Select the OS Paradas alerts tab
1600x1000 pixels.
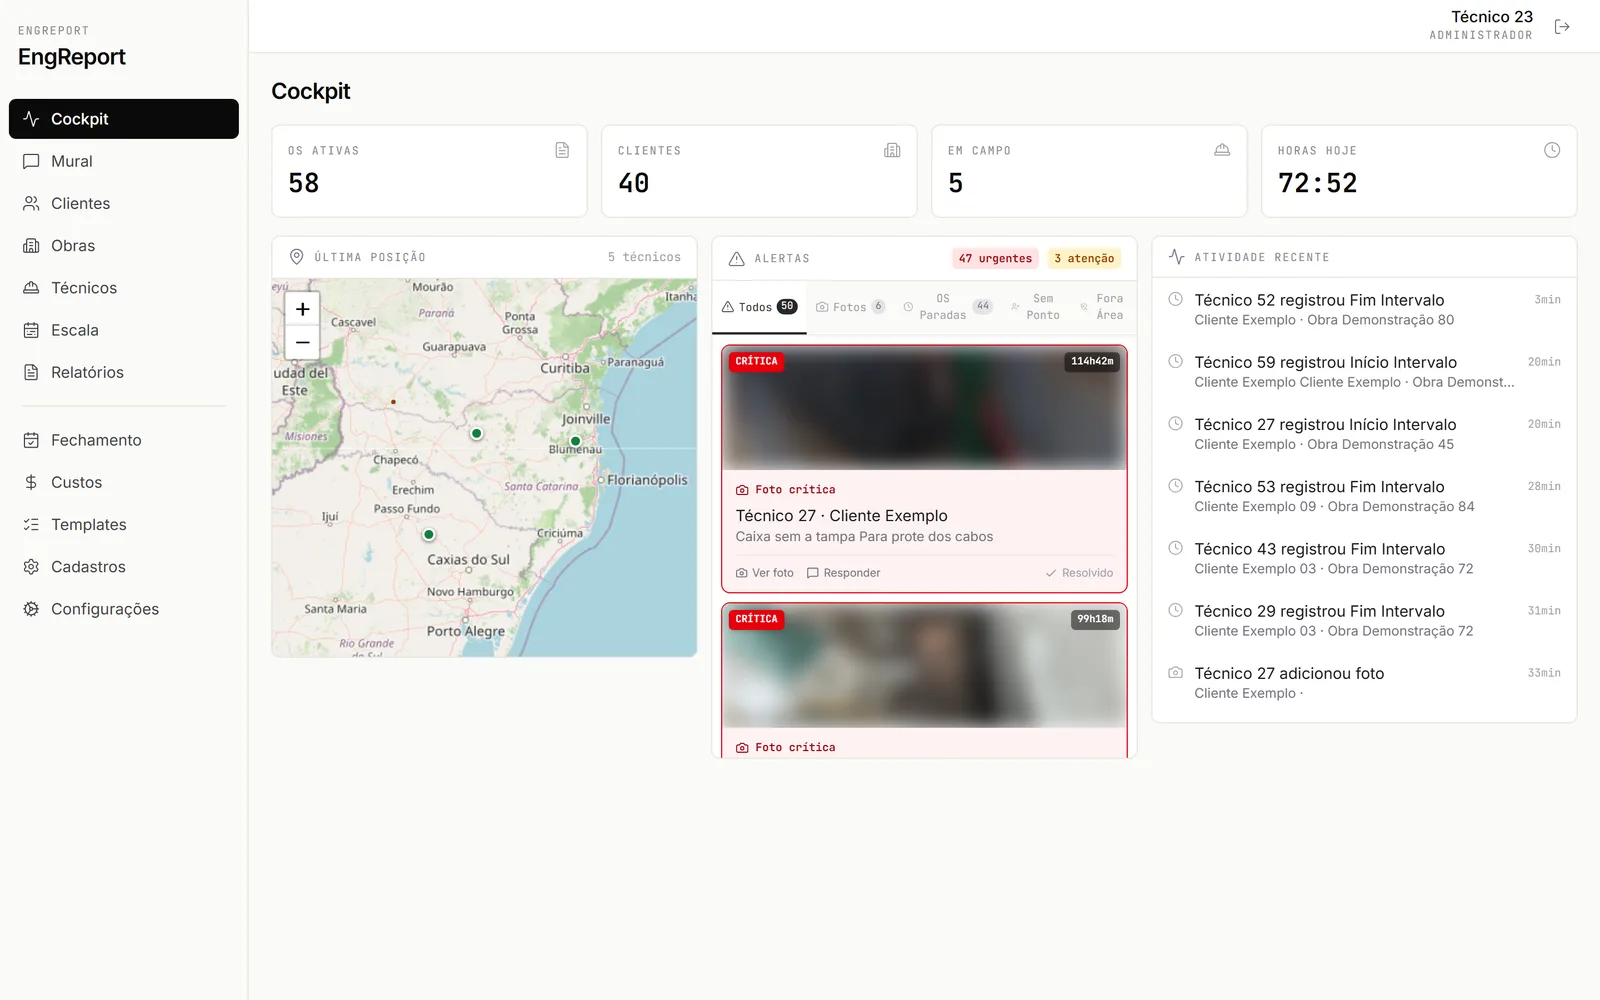coord(947,307)
